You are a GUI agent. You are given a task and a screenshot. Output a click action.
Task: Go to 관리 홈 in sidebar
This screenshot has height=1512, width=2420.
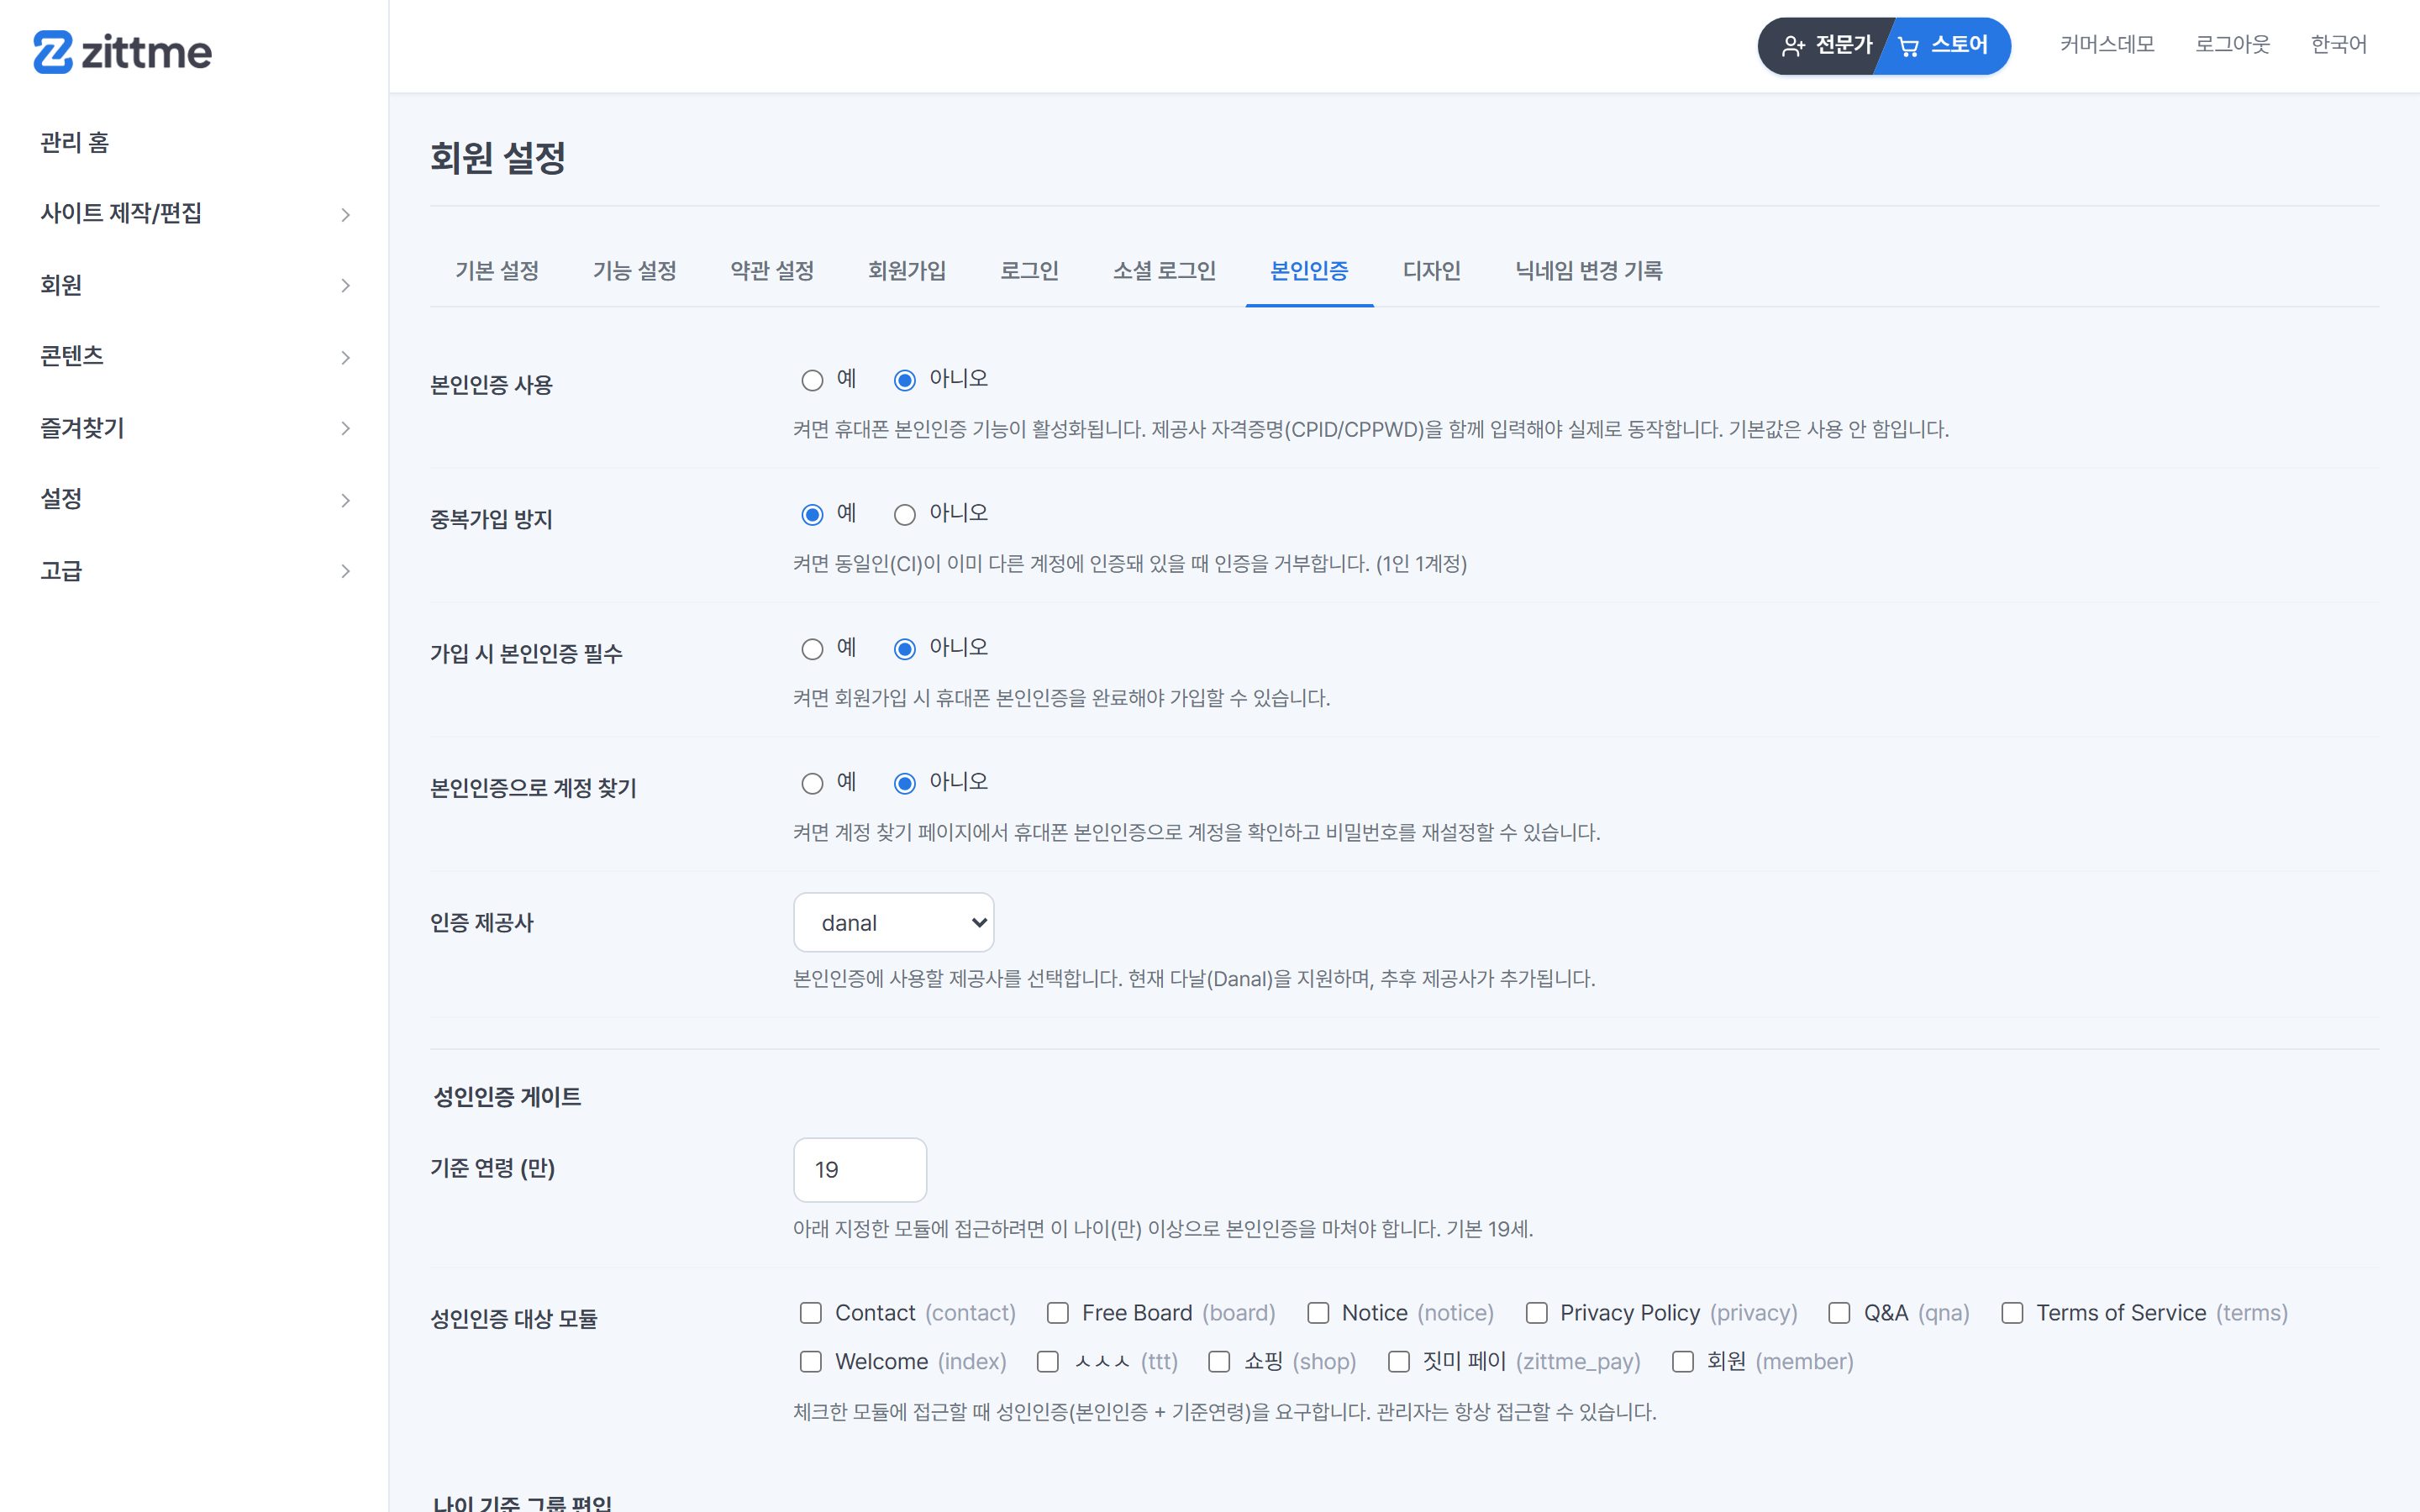tap(75, 143)
